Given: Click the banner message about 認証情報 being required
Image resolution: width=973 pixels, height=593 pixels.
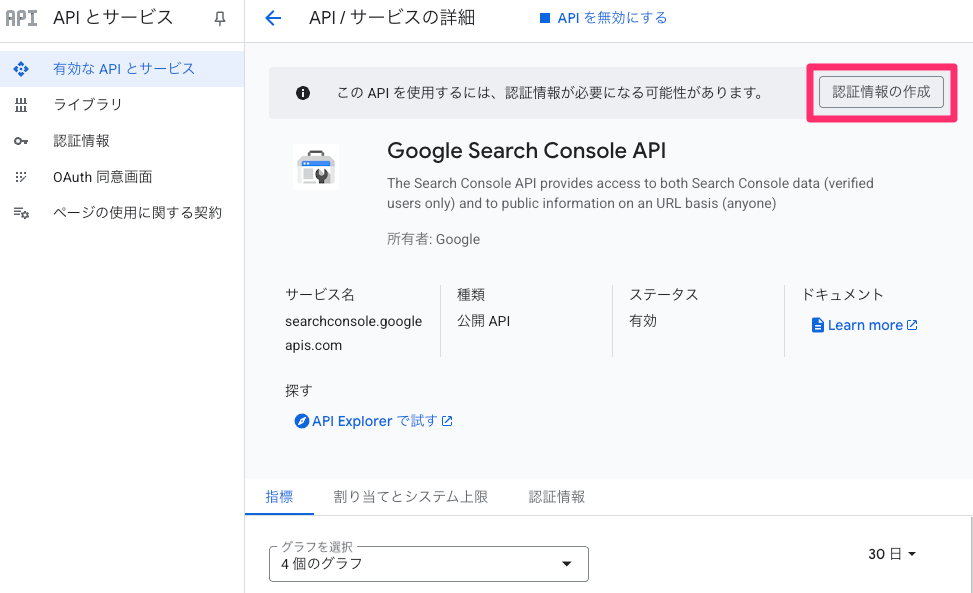Looking at the screenshot, I should coord(550,93).
